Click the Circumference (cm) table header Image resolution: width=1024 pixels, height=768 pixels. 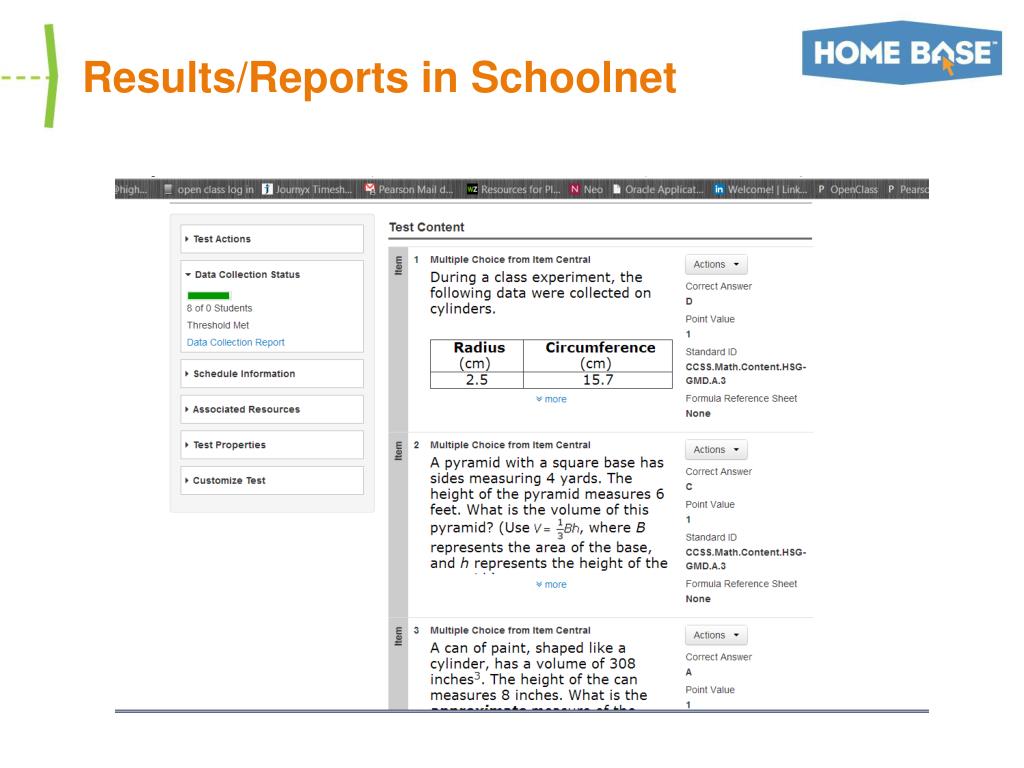pos(598,355)
